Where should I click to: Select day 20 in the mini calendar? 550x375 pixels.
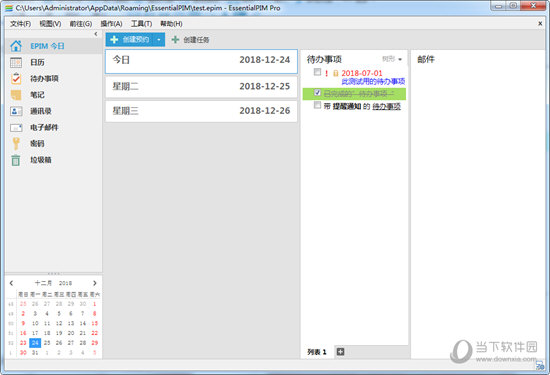click(71, 333)
